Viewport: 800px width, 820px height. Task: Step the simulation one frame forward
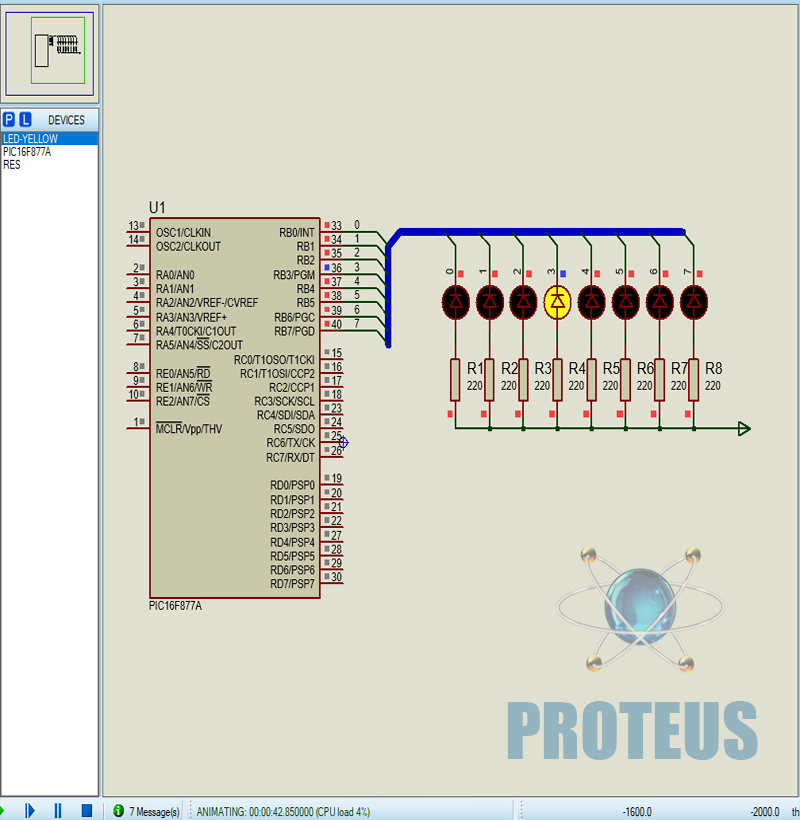click(30, 810)
